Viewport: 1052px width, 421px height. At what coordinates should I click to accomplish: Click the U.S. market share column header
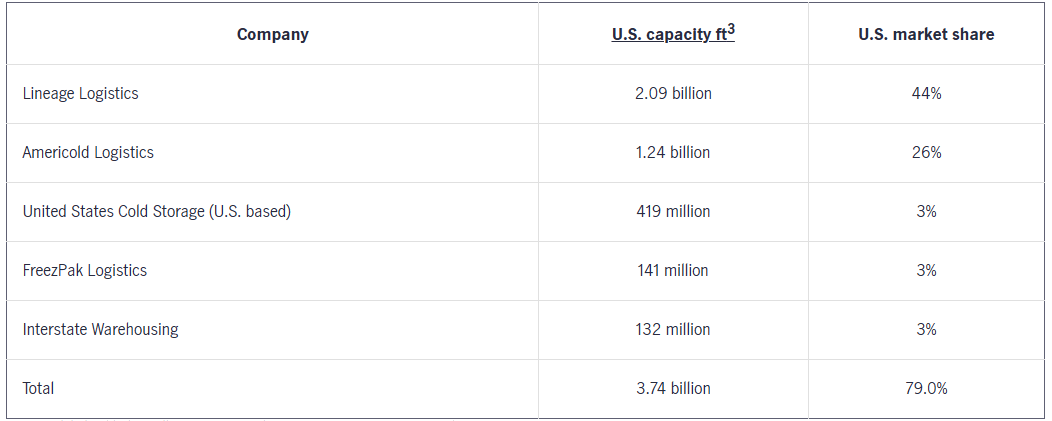926,34
